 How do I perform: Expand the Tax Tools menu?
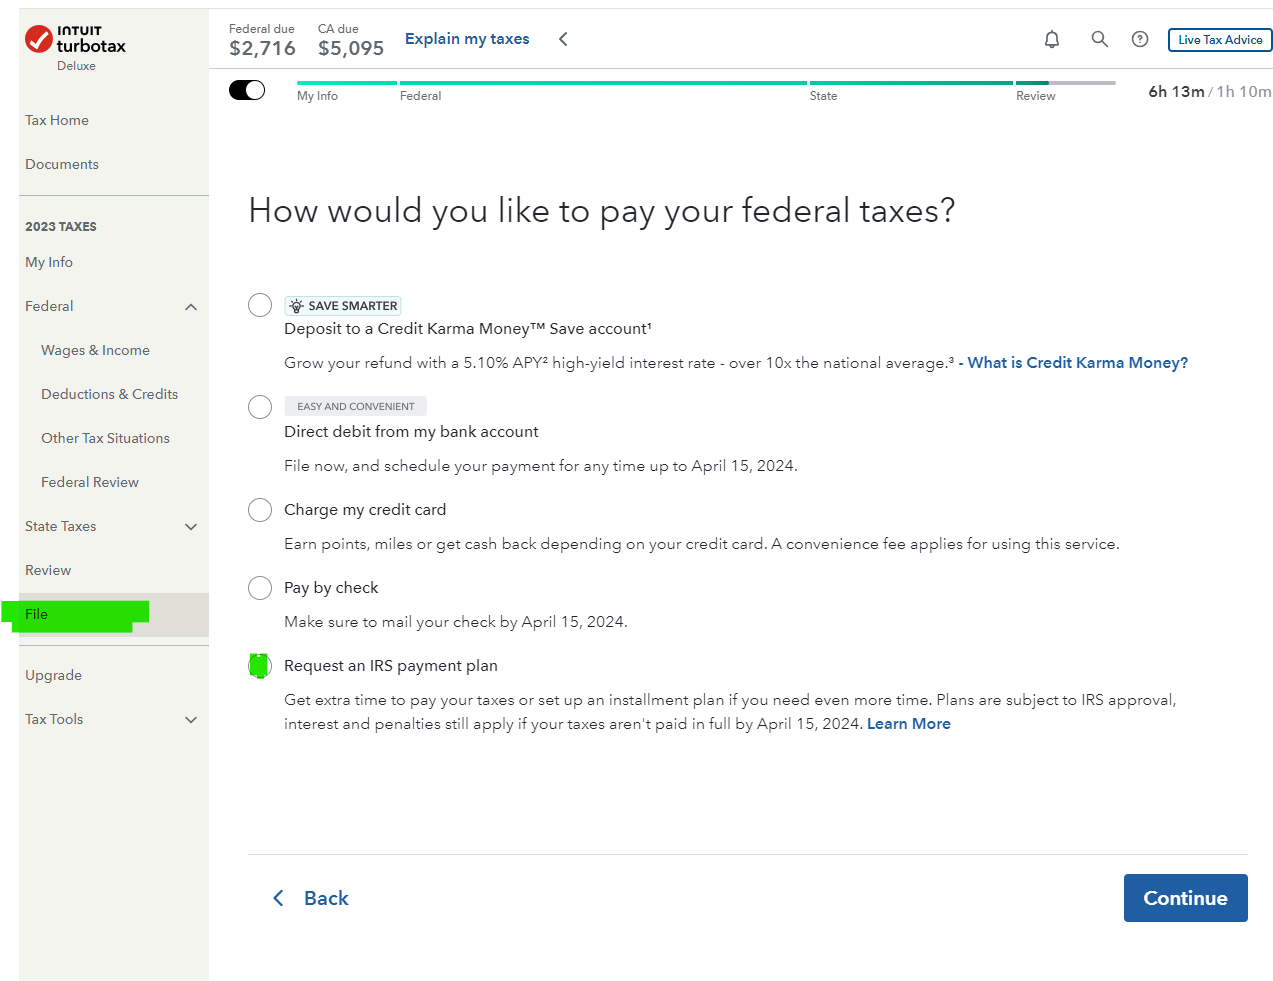point(191,720)
